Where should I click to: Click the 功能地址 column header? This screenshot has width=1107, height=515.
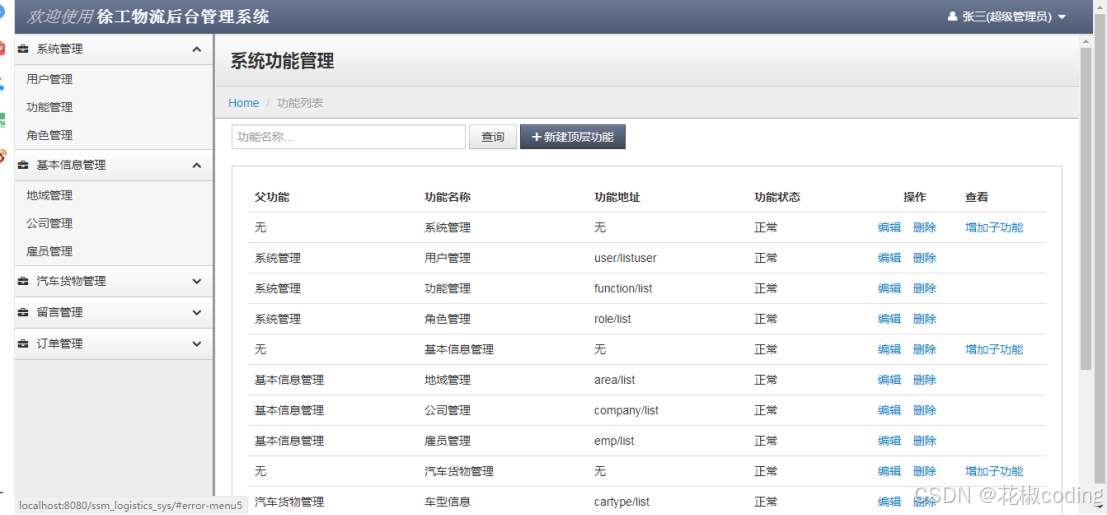point(618,197)
